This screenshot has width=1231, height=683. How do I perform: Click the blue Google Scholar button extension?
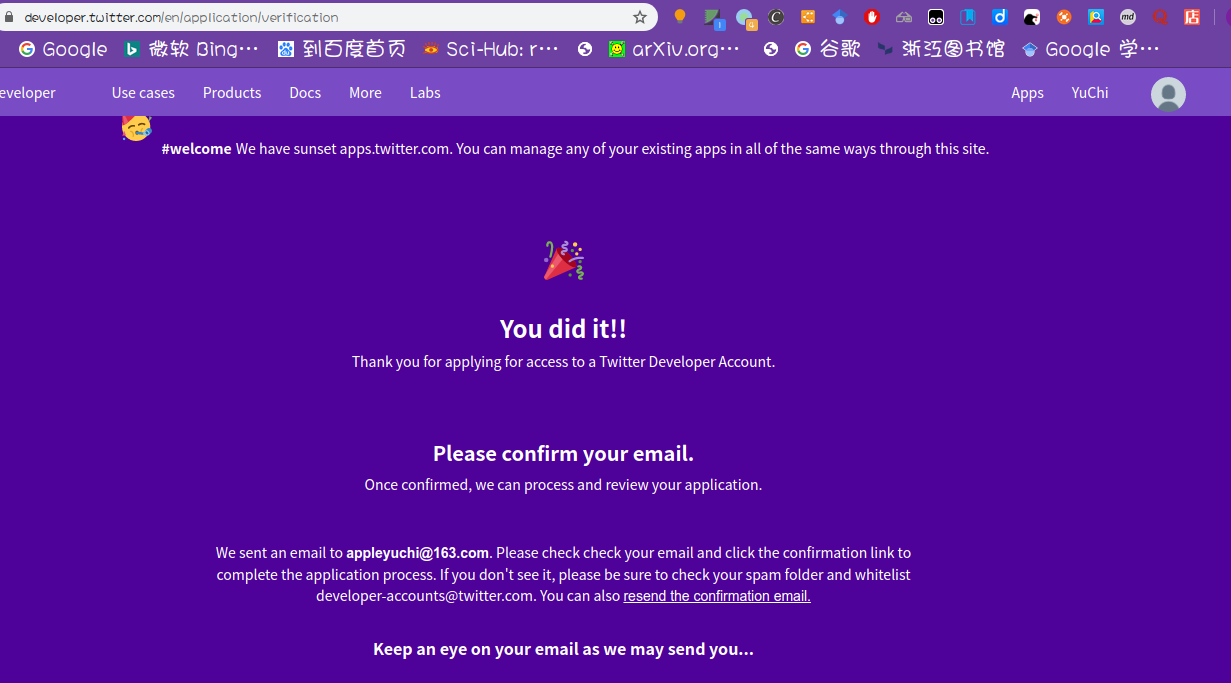[840, 17]
